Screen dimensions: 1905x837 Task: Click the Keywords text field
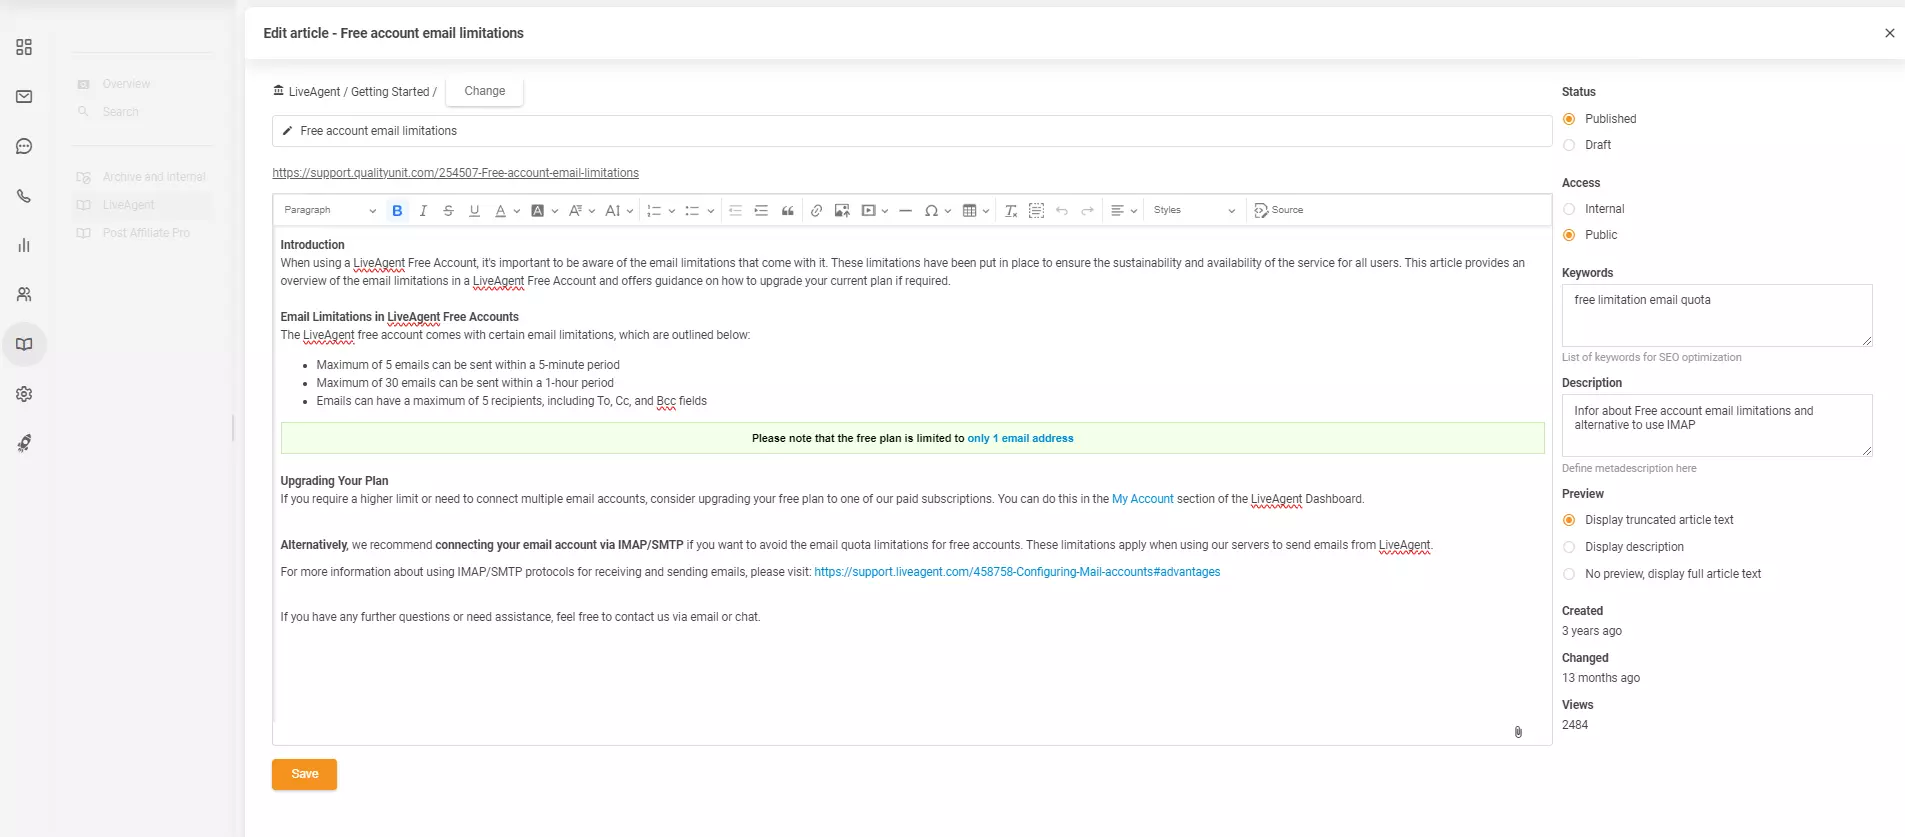click(1716, 315)
